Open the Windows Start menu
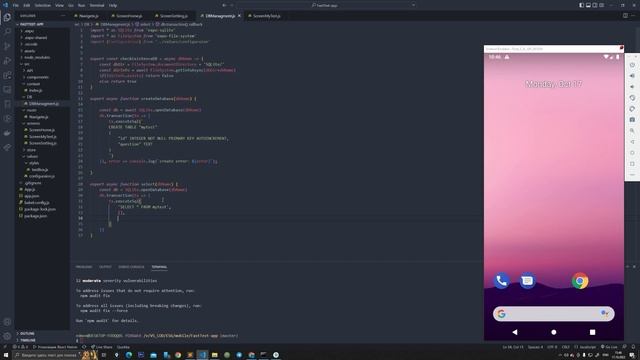The image size is (640, 360). coord(6,355)
